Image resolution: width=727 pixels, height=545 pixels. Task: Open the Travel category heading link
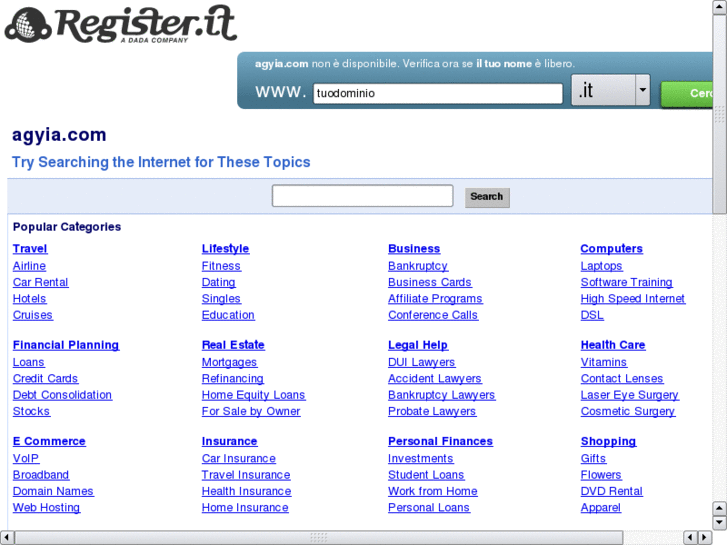point(30,249)
